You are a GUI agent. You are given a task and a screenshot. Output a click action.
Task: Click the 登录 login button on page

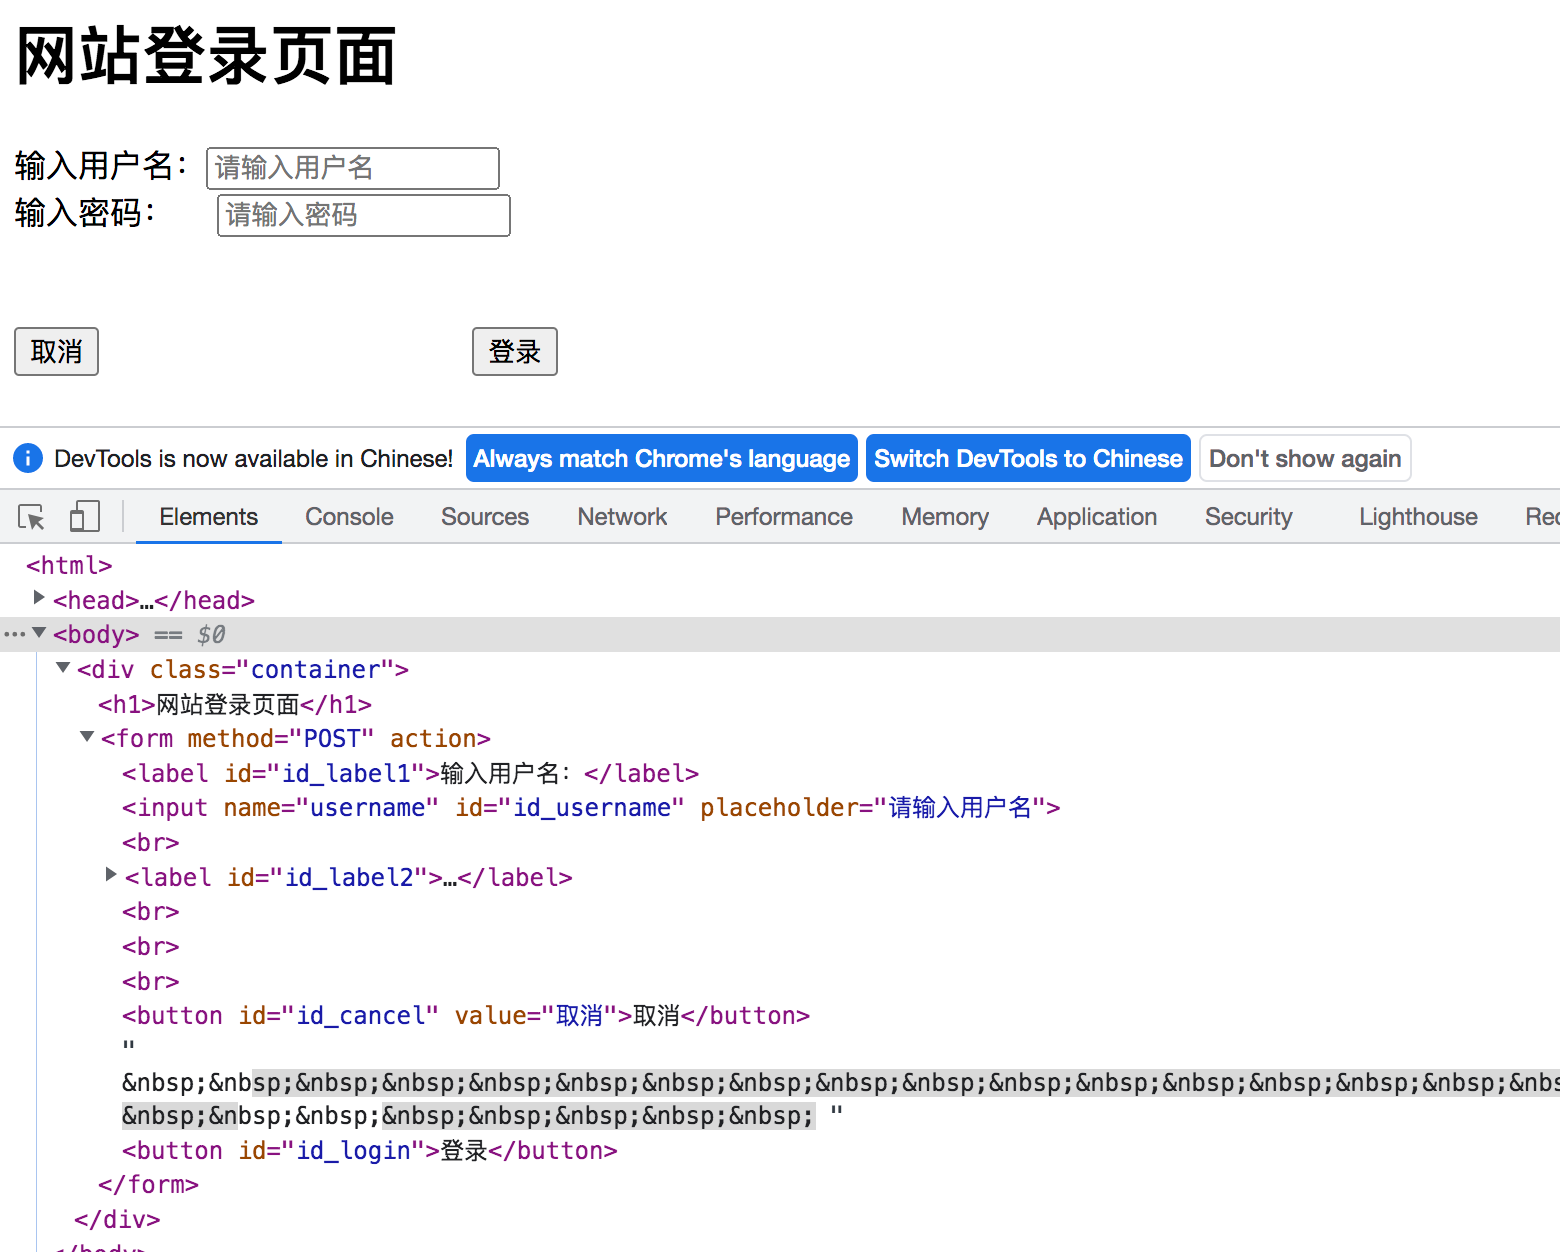(514, 352)
